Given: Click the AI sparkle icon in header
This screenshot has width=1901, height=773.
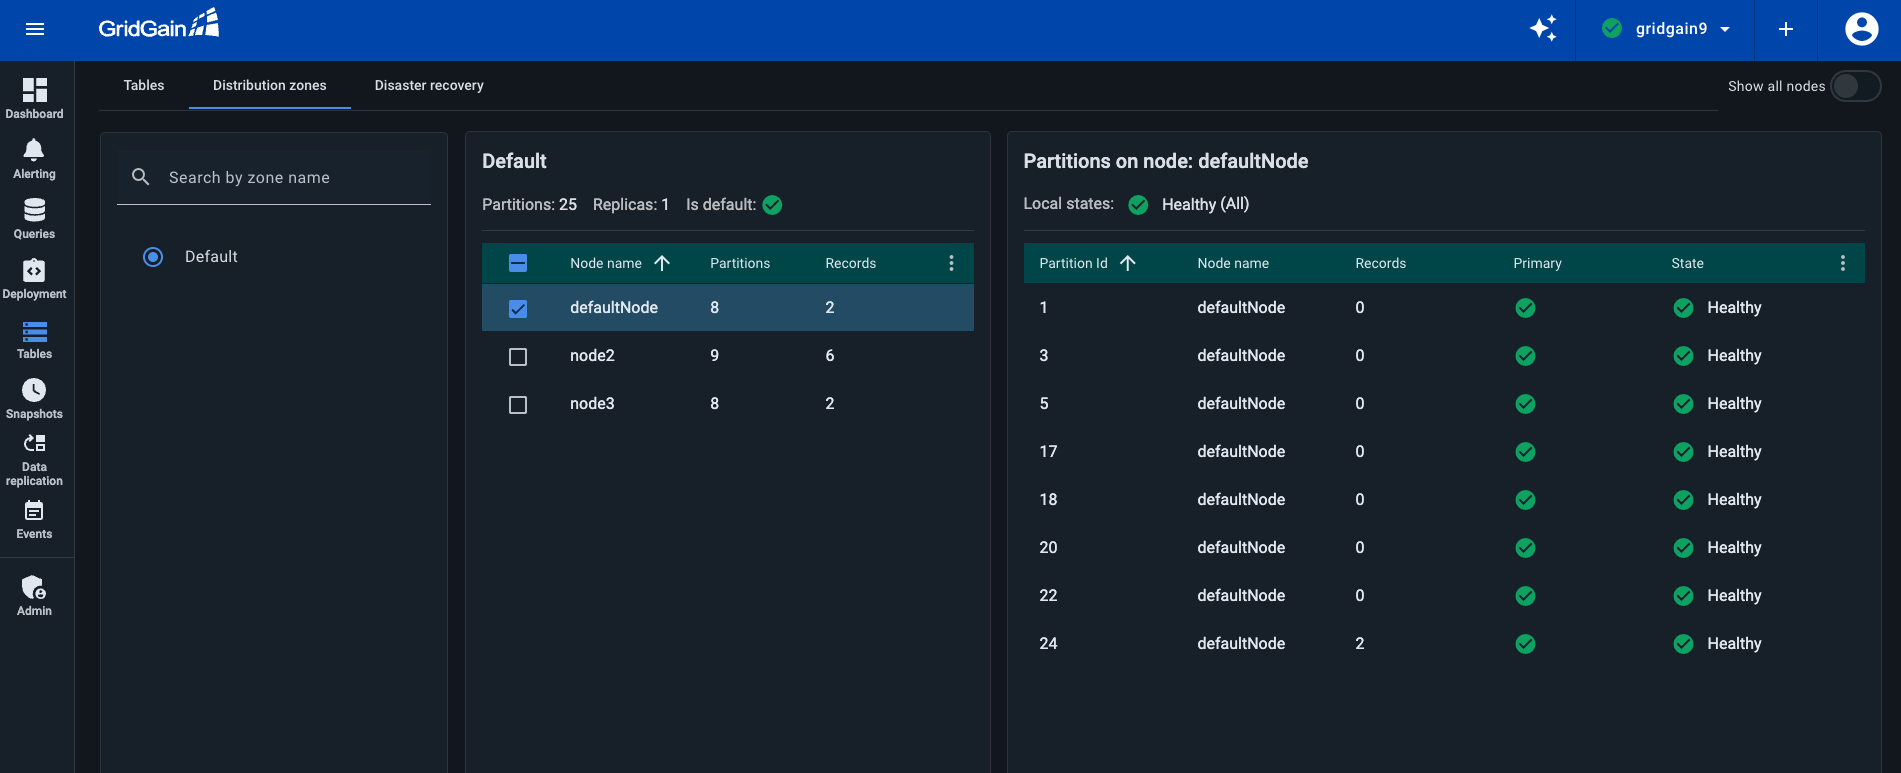Looking at the screenshot, I should click(x=1543, y=29).
